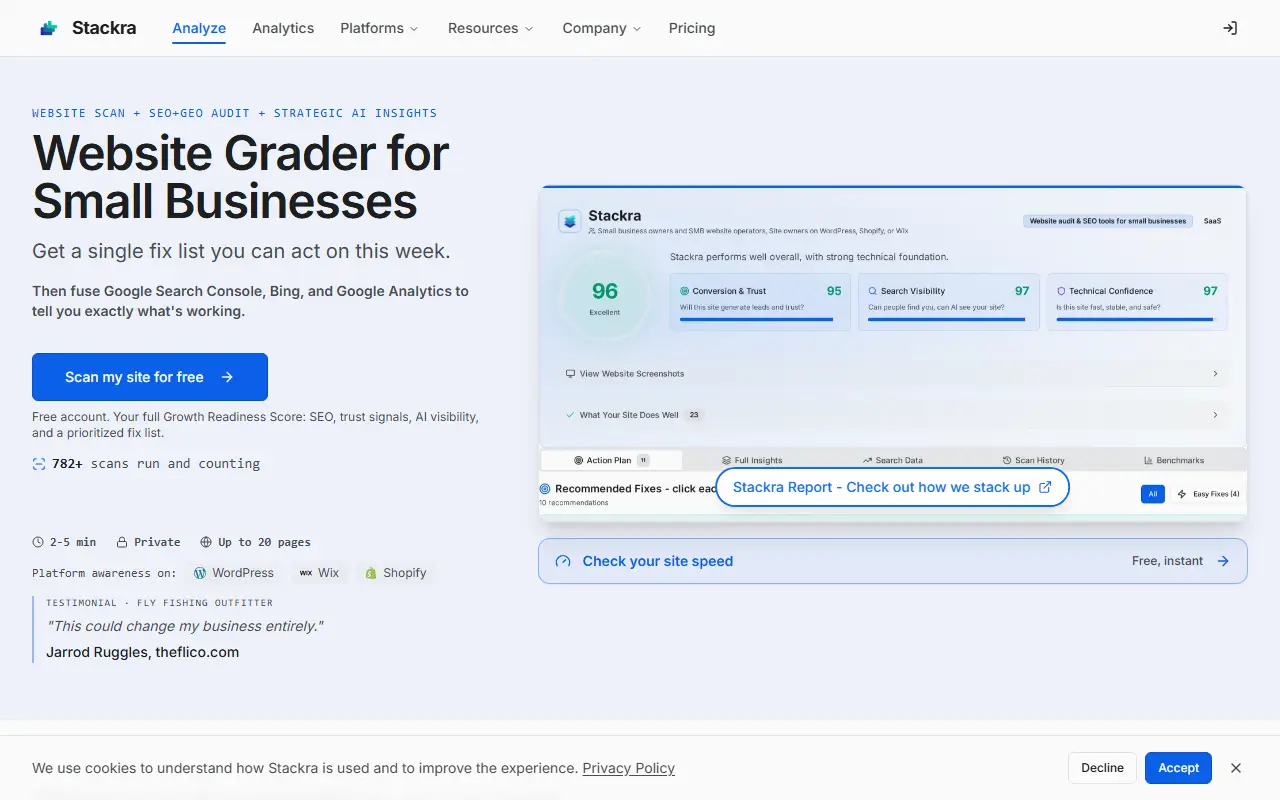The height and width of the screenshot is (800, 1280).
Task: Go to the Analyze nav item
Action: (x=199, y=28)
